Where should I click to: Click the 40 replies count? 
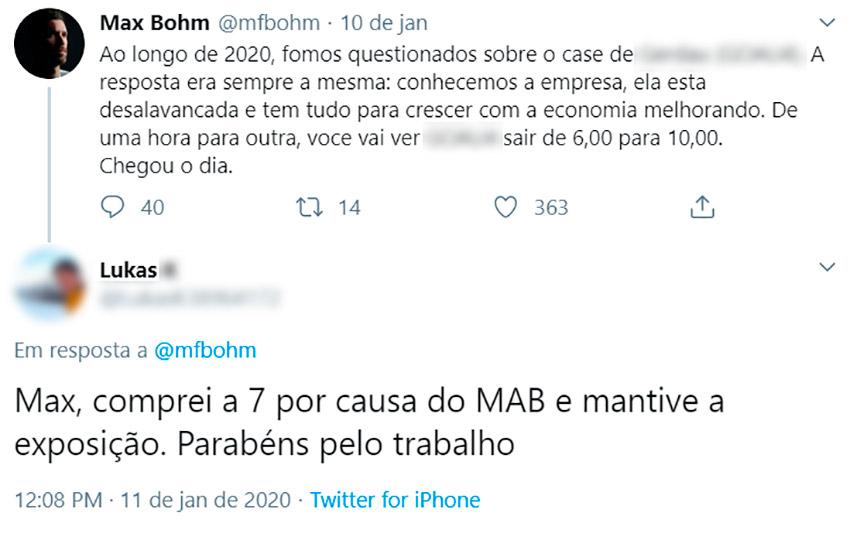(x=152, y=208)
